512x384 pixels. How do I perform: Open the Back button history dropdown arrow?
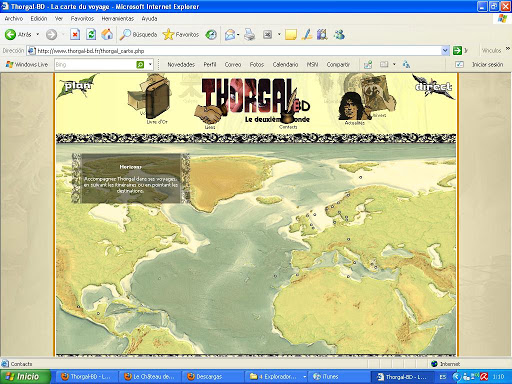(x=37, y=34)
